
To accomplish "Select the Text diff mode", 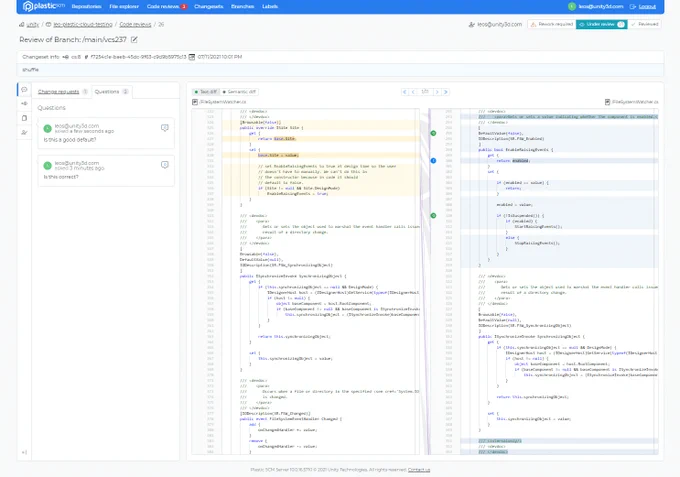I will coord(206,92).
